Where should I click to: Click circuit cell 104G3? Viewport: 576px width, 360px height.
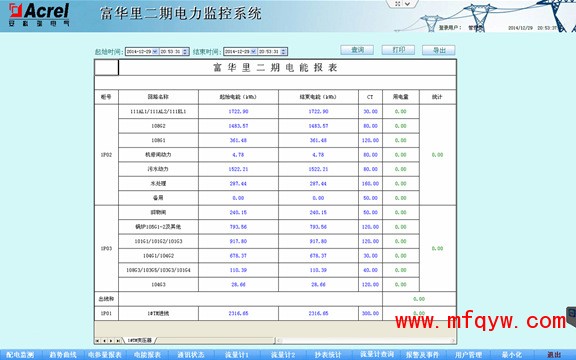(158, 284)
